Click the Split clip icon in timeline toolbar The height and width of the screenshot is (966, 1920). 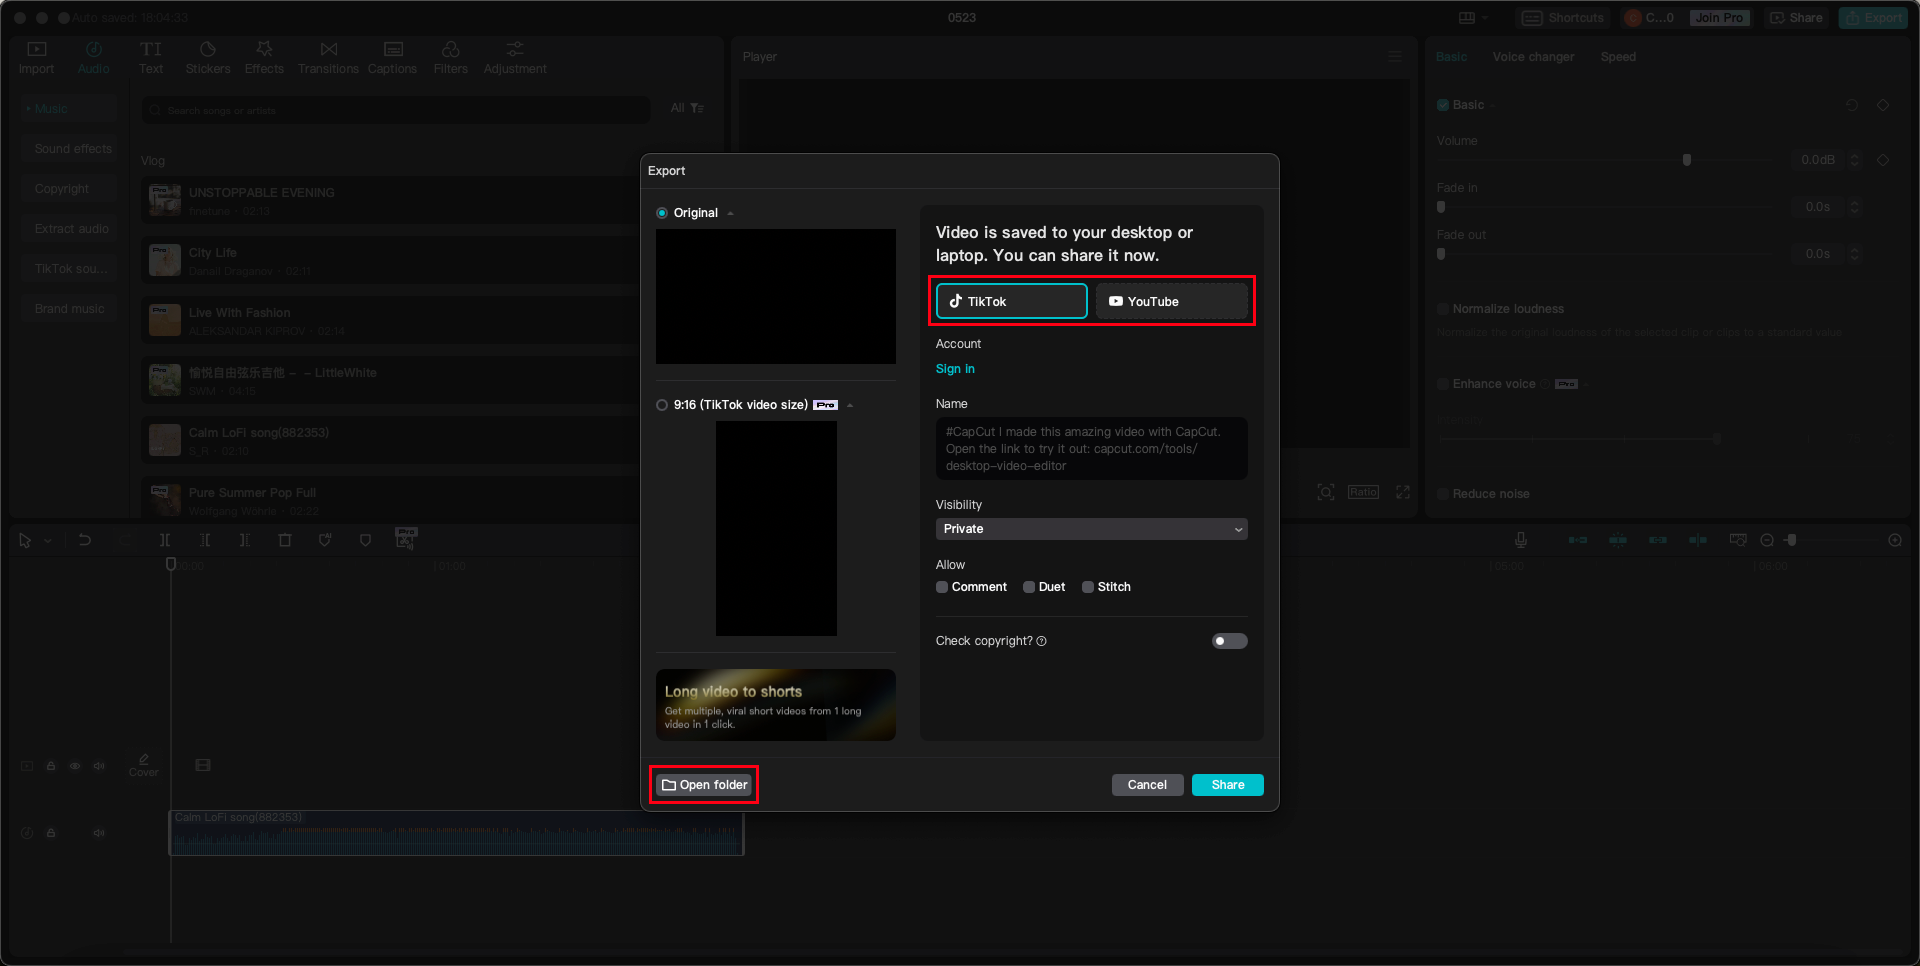(165, 540)
